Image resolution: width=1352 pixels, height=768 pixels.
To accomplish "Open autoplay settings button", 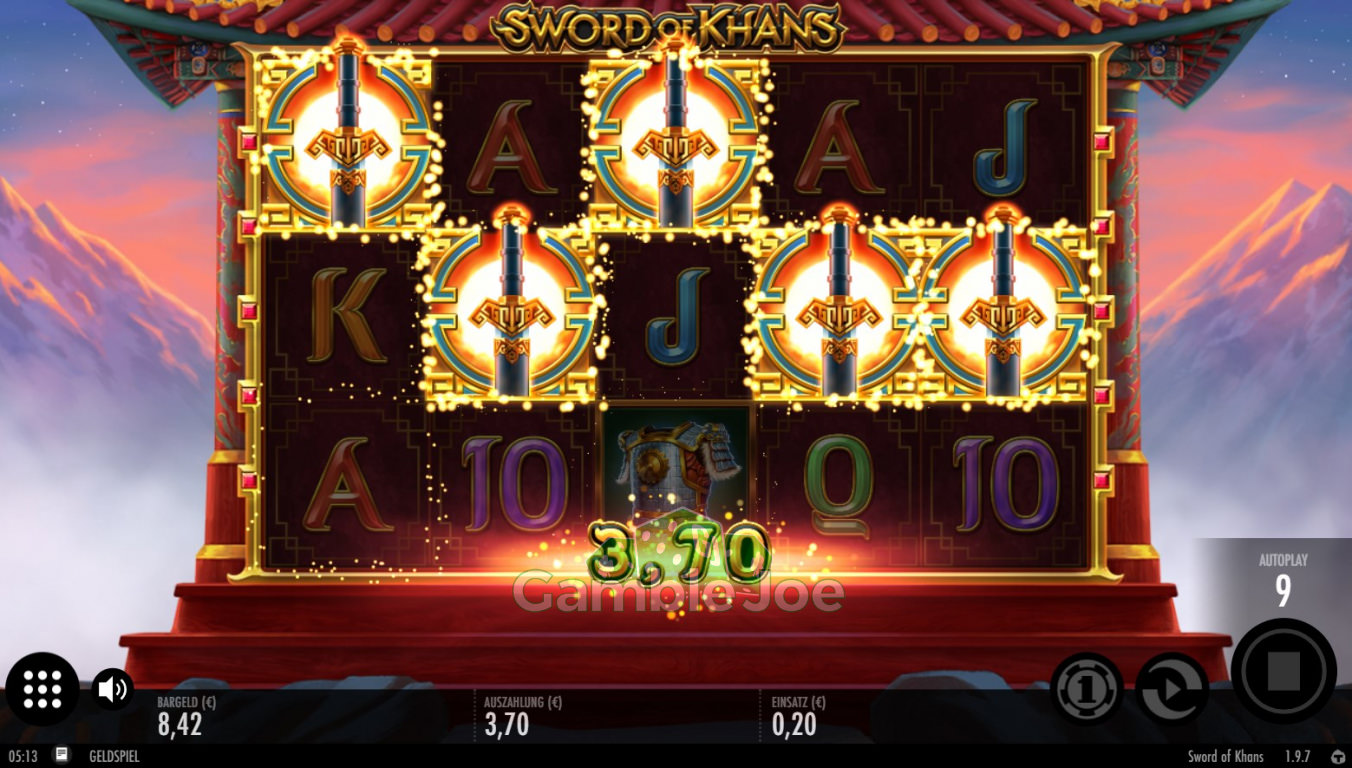I will tap(1172, 689).
